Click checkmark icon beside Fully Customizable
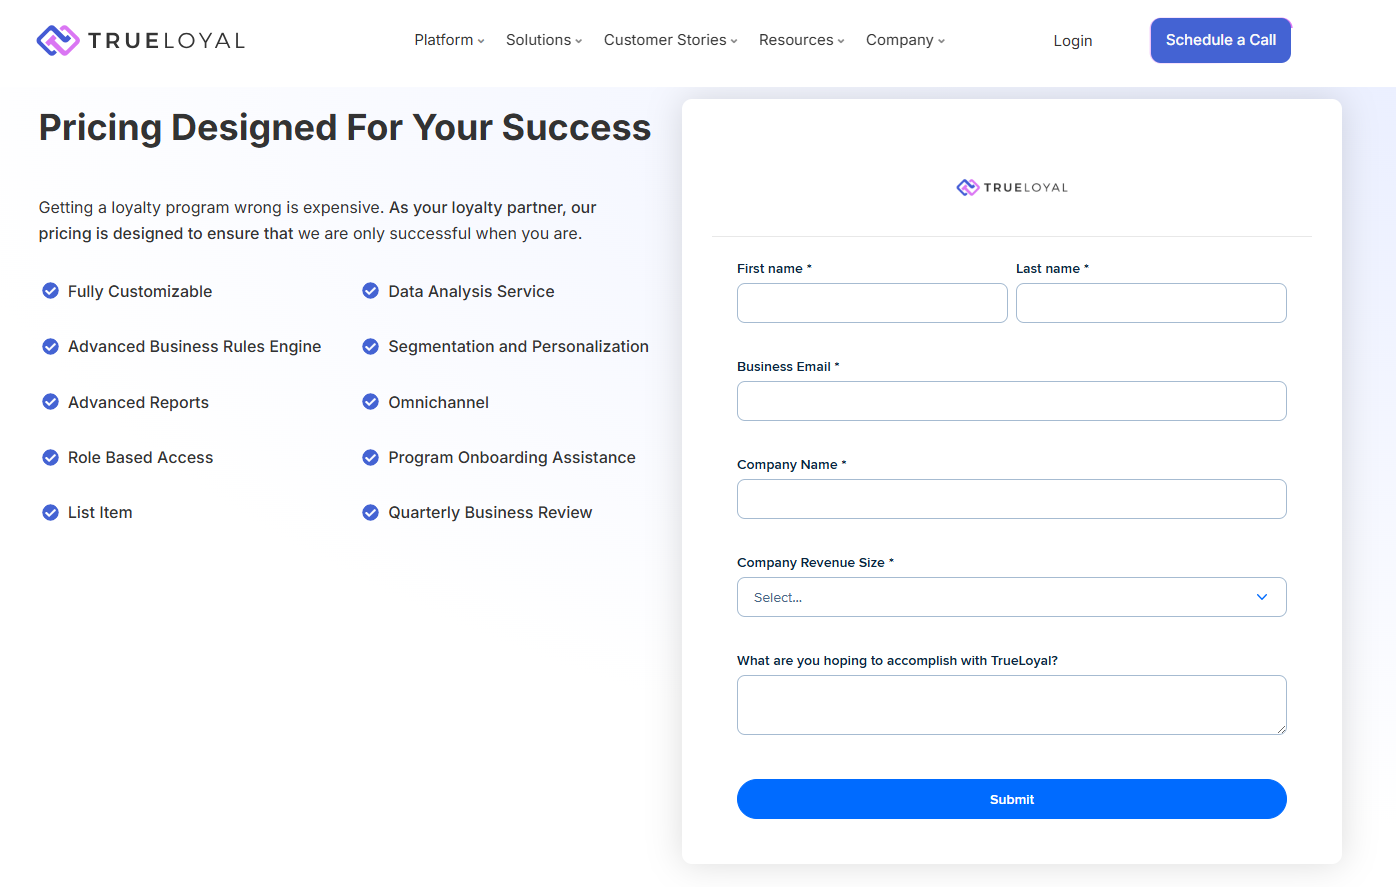 tap(50, 291)
